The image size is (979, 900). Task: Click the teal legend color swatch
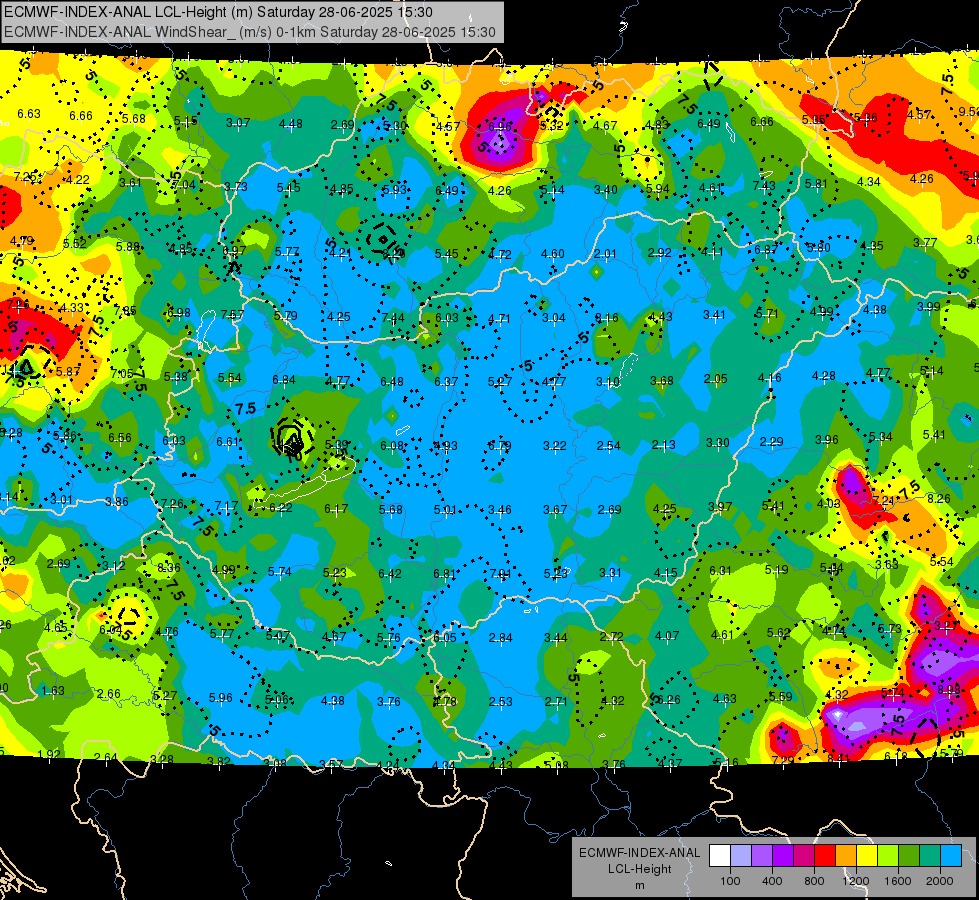(930, 856)
